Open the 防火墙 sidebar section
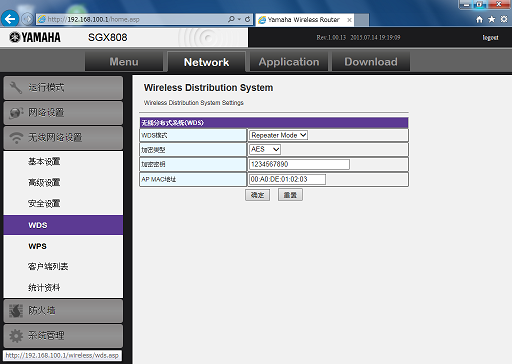This screenshot has height=364, width=512. pyautogui.click(x=63, y=311)
